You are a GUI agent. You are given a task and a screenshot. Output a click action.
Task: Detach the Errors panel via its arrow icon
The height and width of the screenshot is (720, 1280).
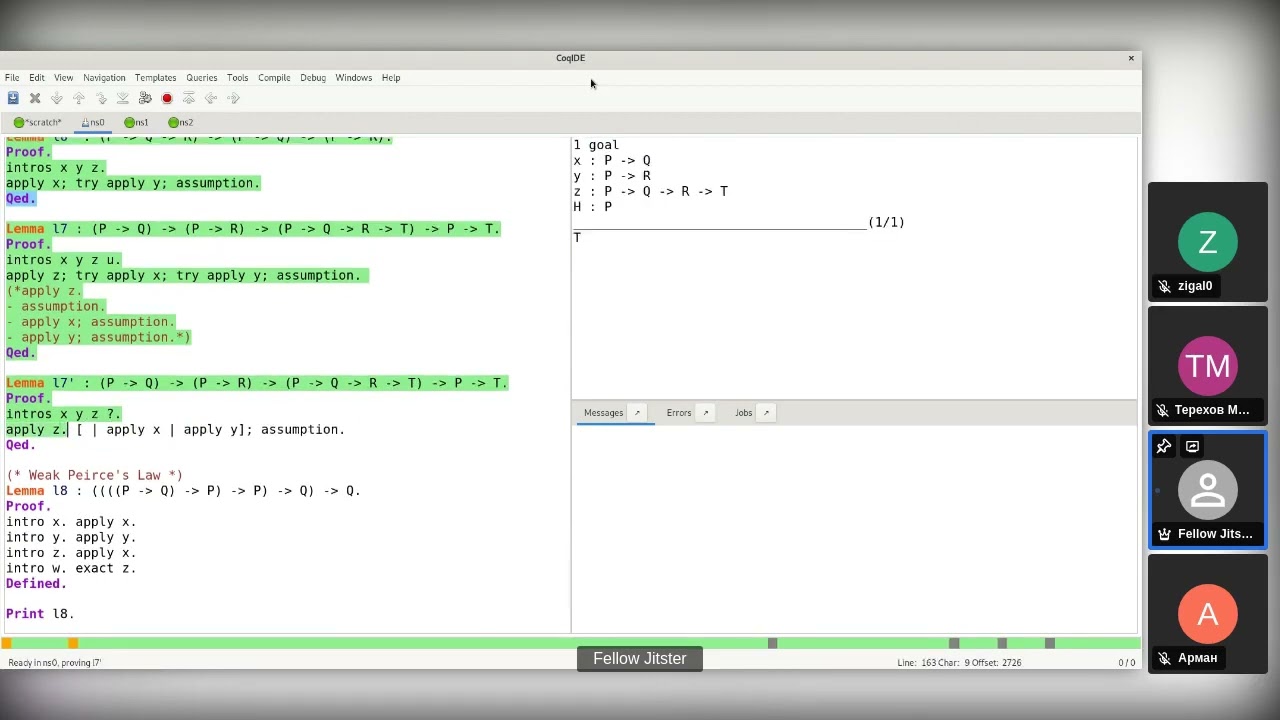pos(705,413)
